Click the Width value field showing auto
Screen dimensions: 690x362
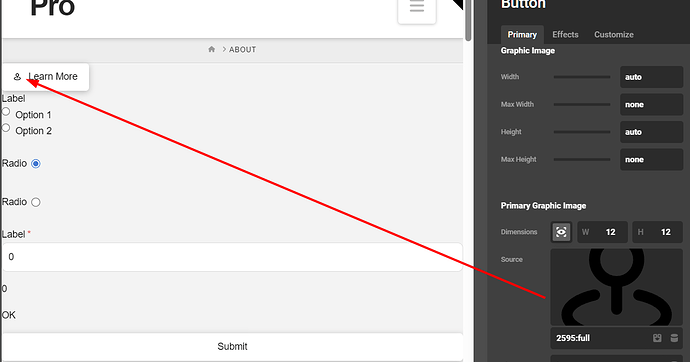[651, 77]
